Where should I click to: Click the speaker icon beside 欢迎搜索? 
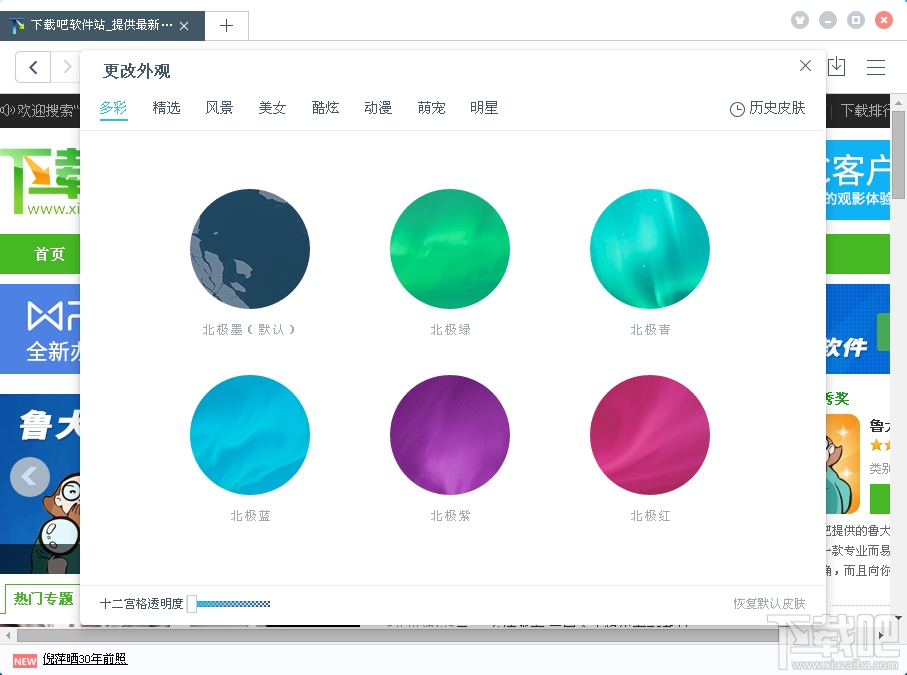(x=8, y=111)
